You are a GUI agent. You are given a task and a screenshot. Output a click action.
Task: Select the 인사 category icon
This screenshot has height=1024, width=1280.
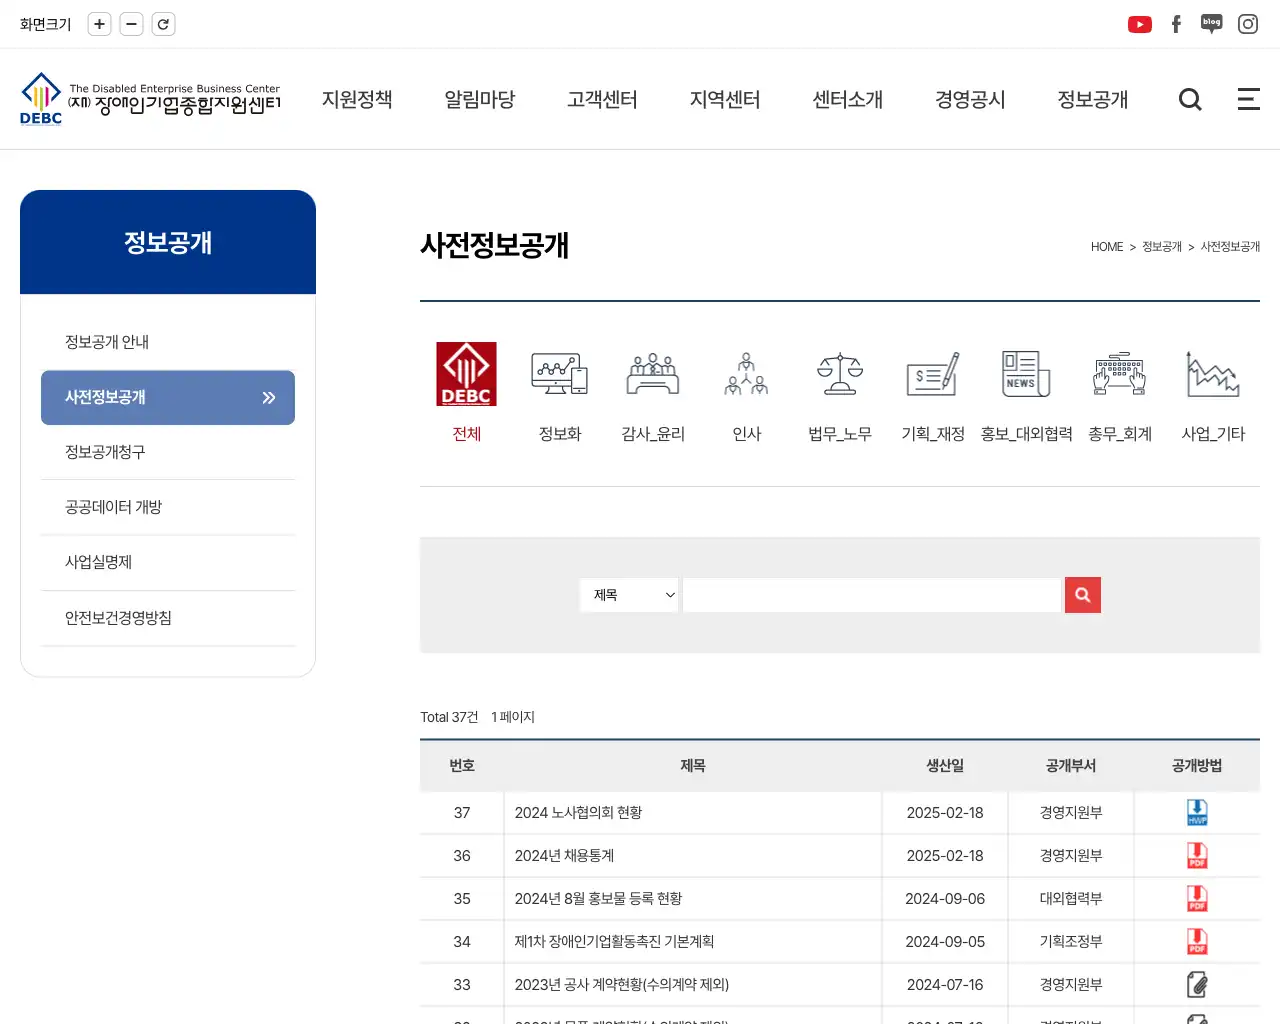[x=747, y=374]
